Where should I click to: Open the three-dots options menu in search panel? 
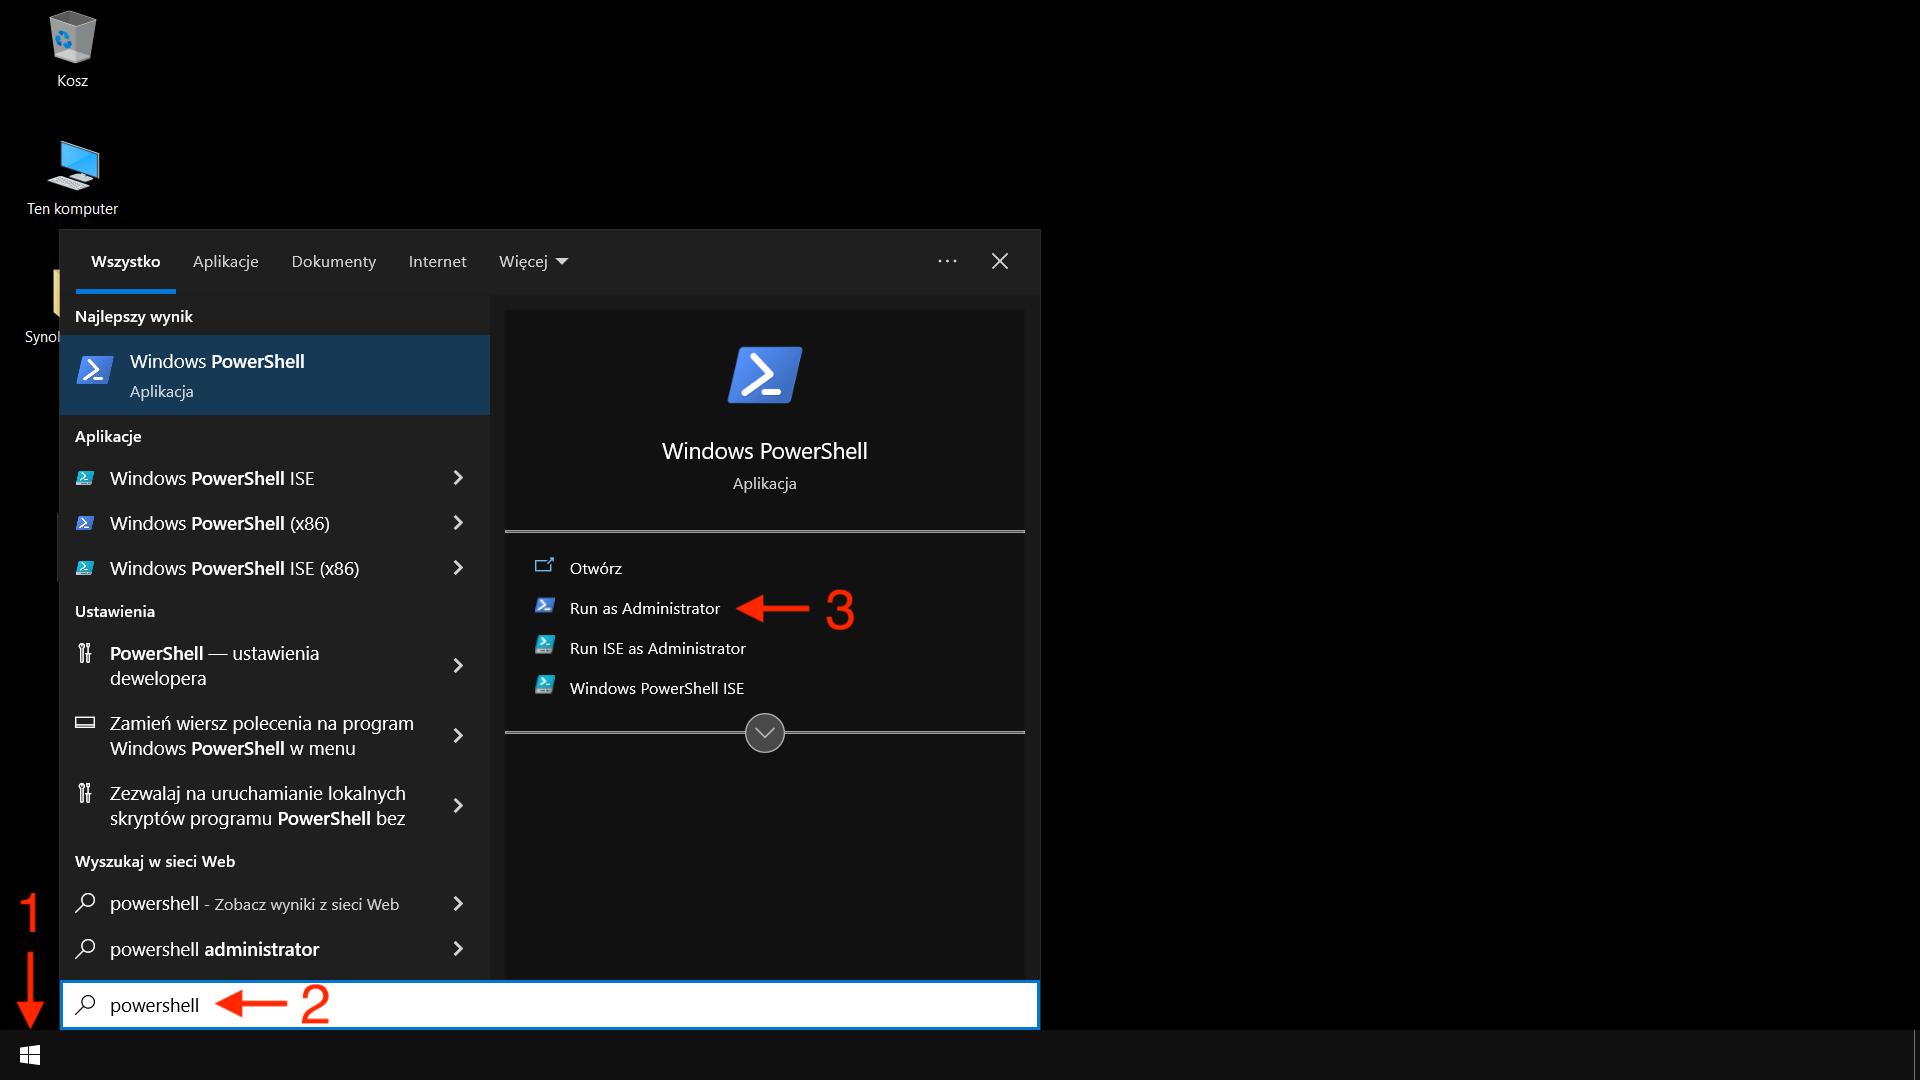tap(947, 261)
